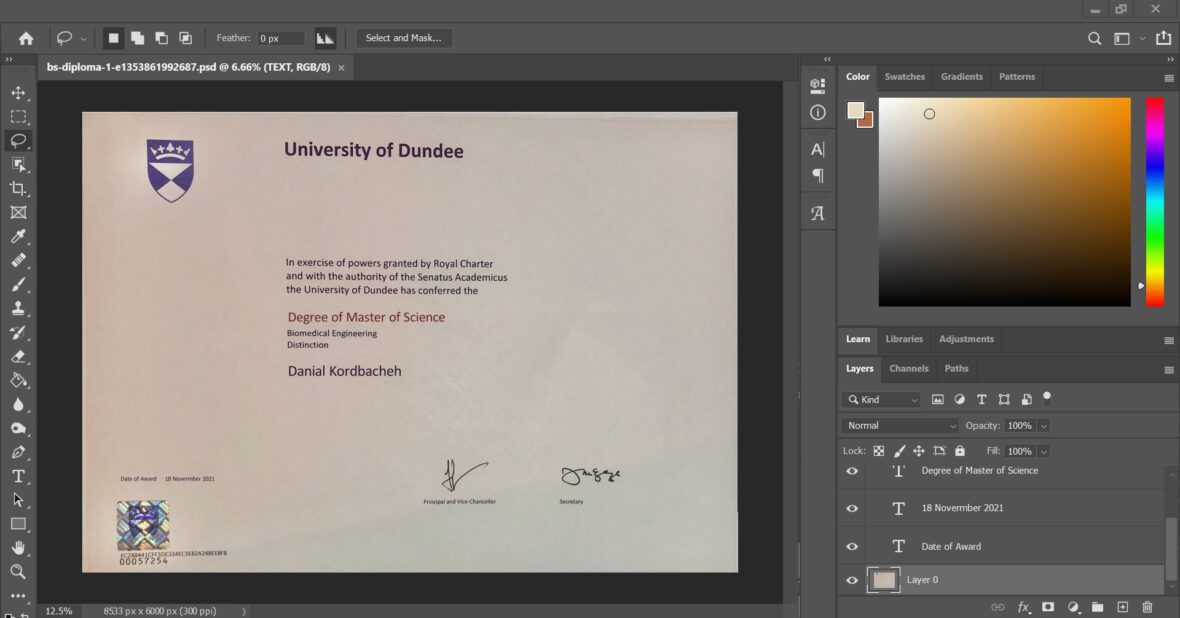
Task: Select the Crop tool
Action: pyautogui.click(x=18, y=189)
